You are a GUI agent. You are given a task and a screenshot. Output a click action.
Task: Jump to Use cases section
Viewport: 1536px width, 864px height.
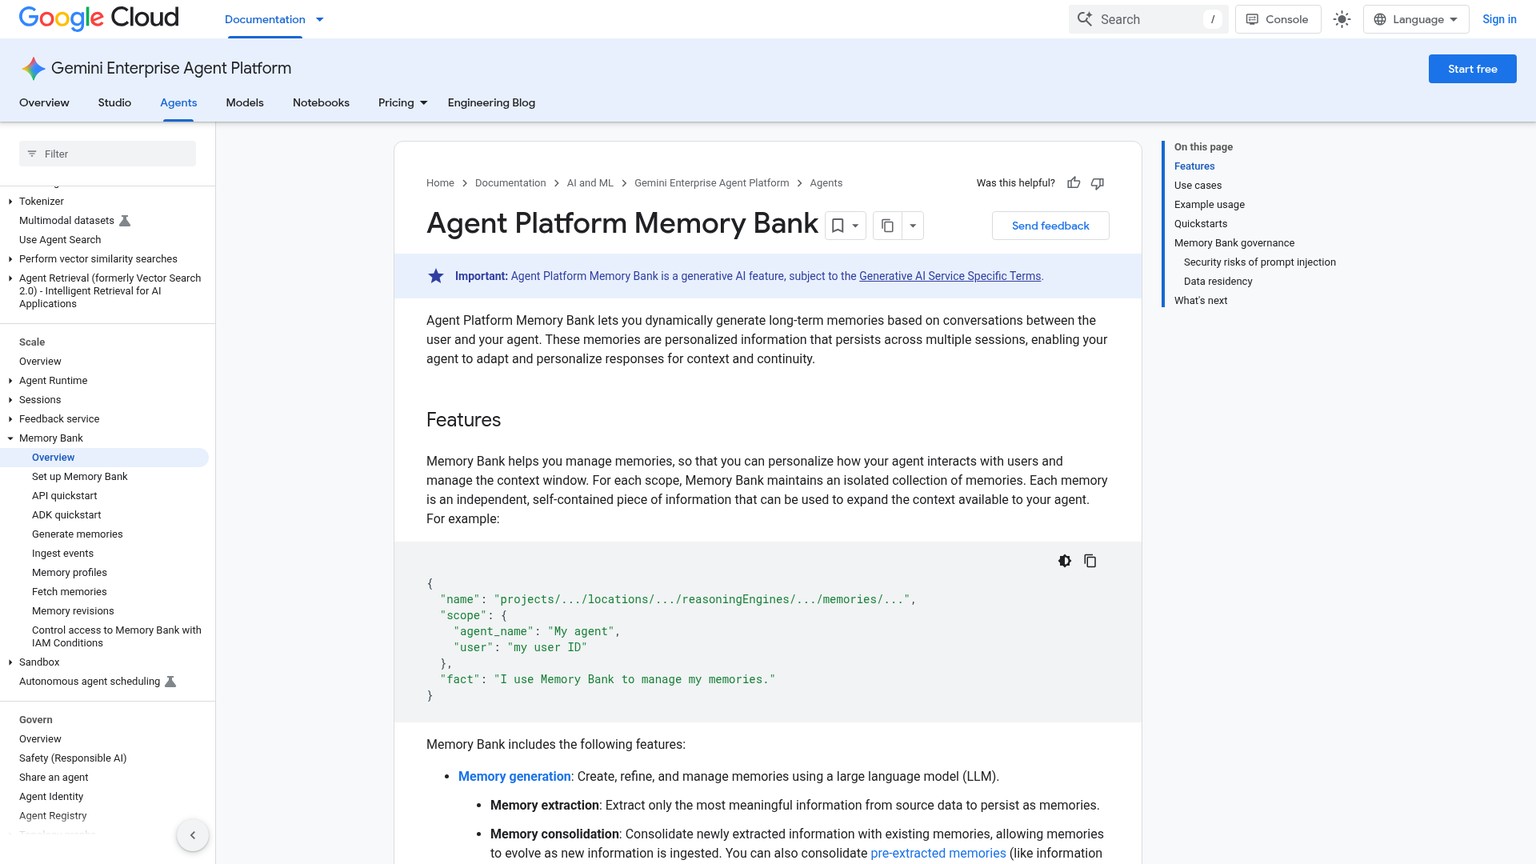[x=1197, y=185]
